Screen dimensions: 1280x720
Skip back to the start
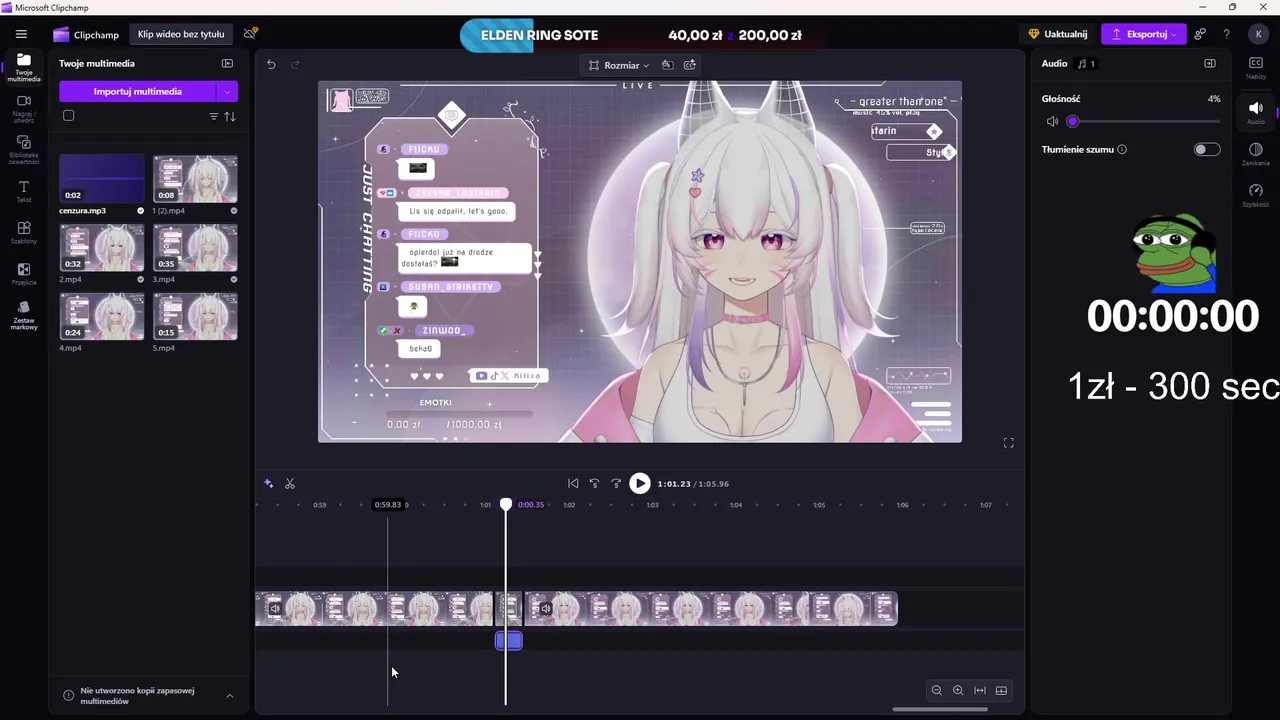click(x=573, y=483)
